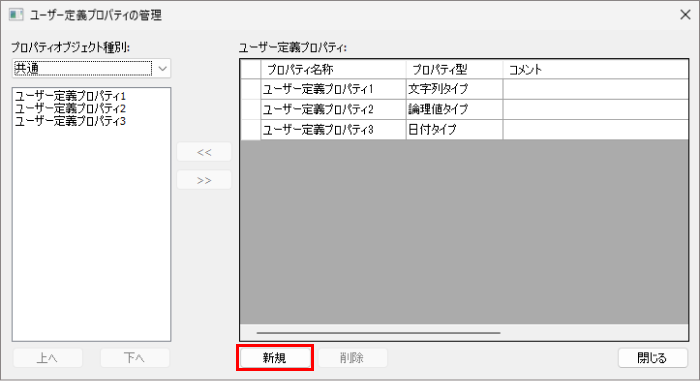Click the 削除 button
The width and height of the screenshot is (700, 381).
[x=352, y=358]
